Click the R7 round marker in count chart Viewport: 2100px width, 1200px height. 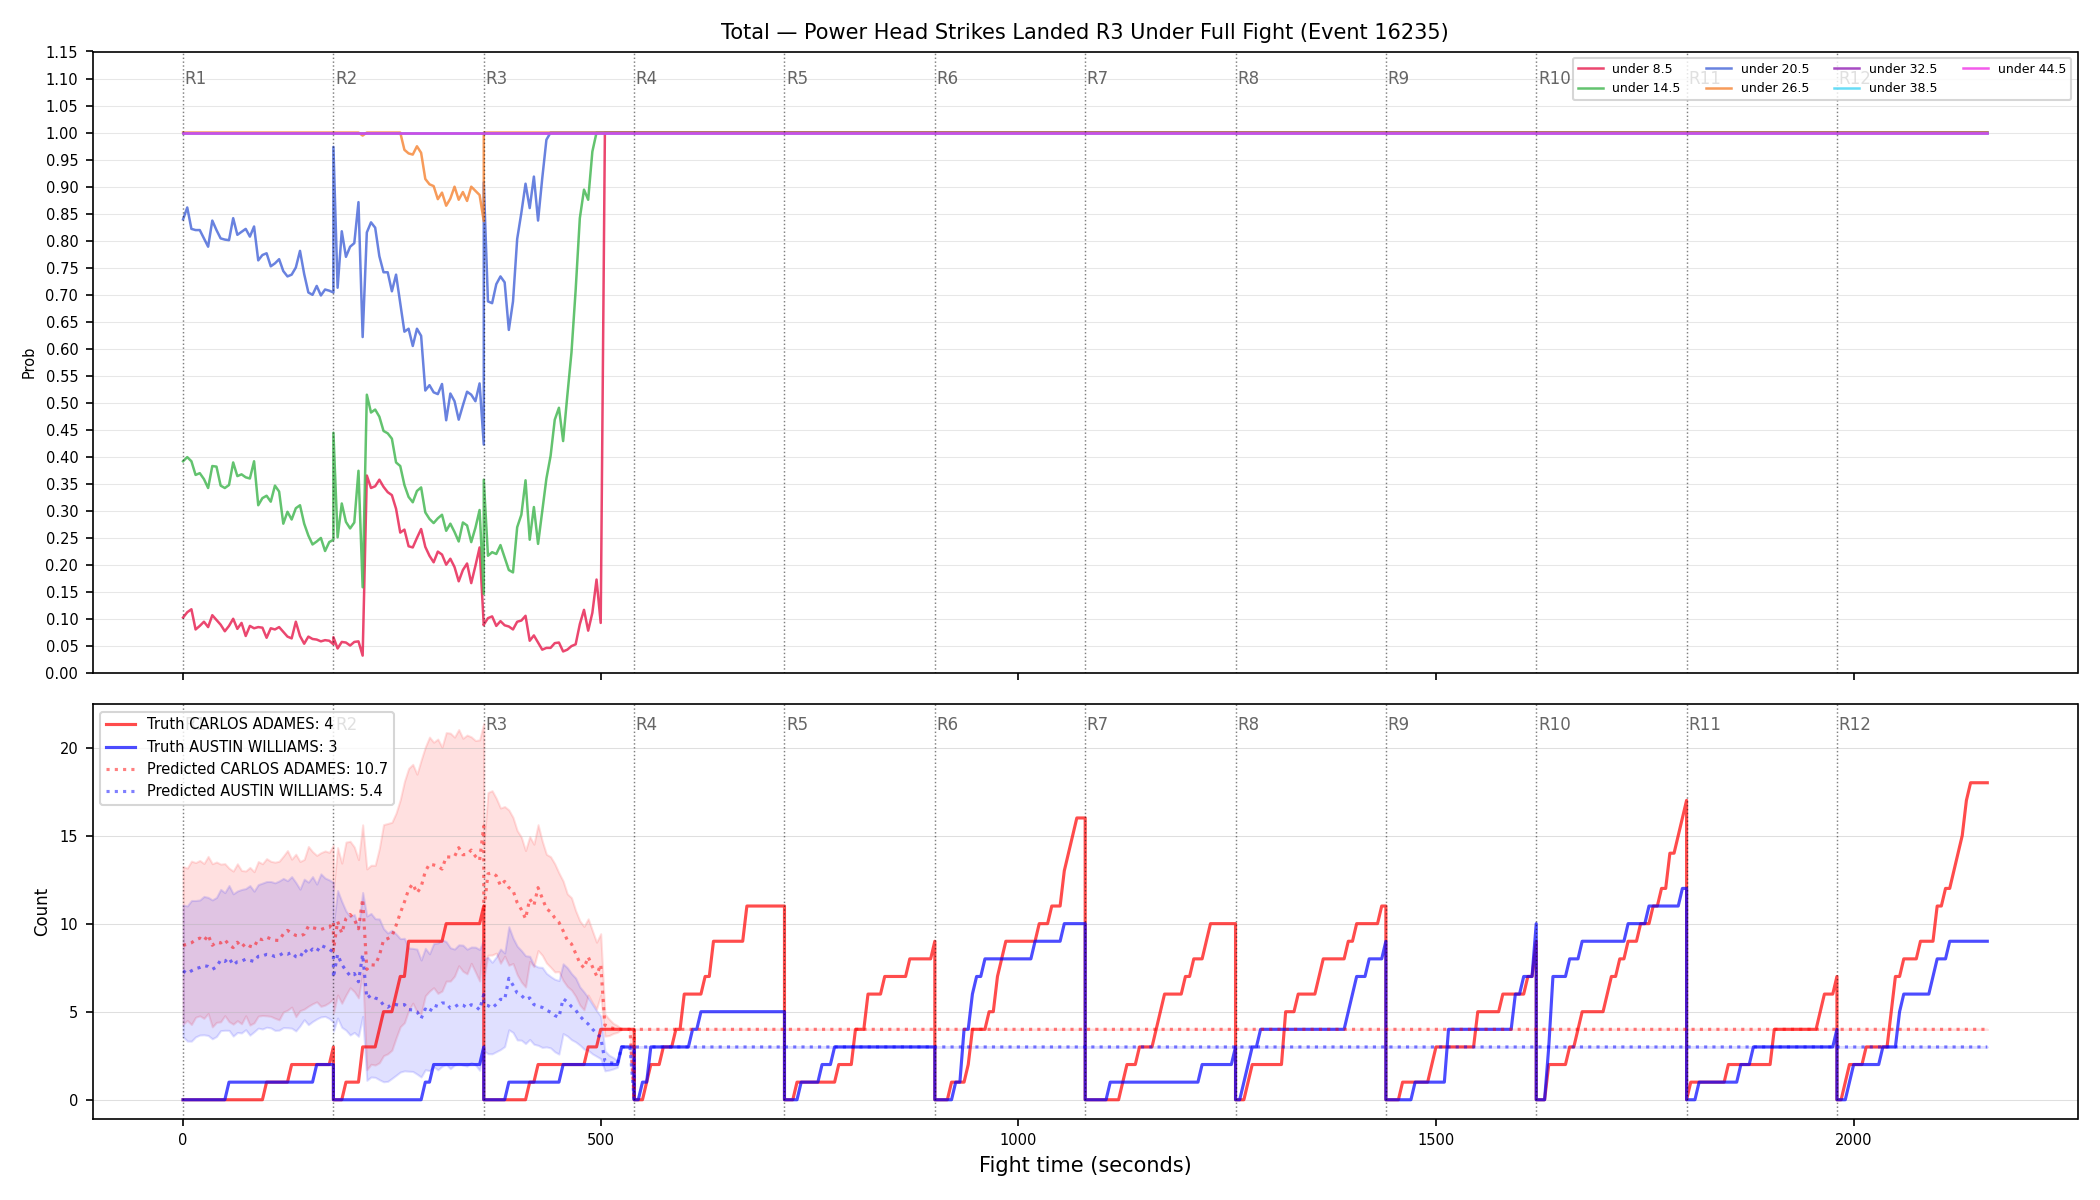coord(1097,724)
